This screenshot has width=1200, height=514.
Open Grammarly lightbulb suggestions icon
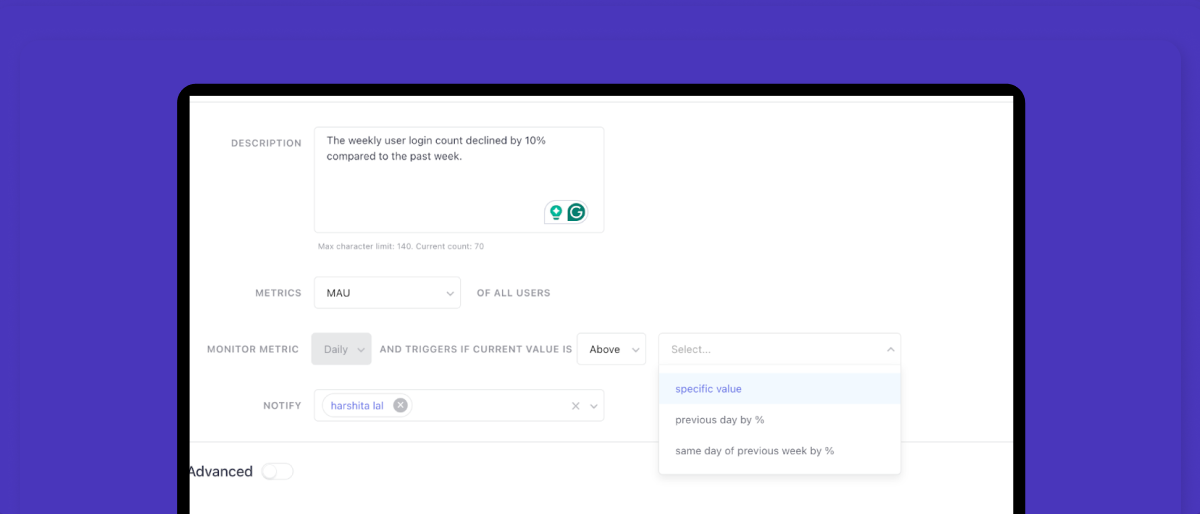(x=556, y=212)
